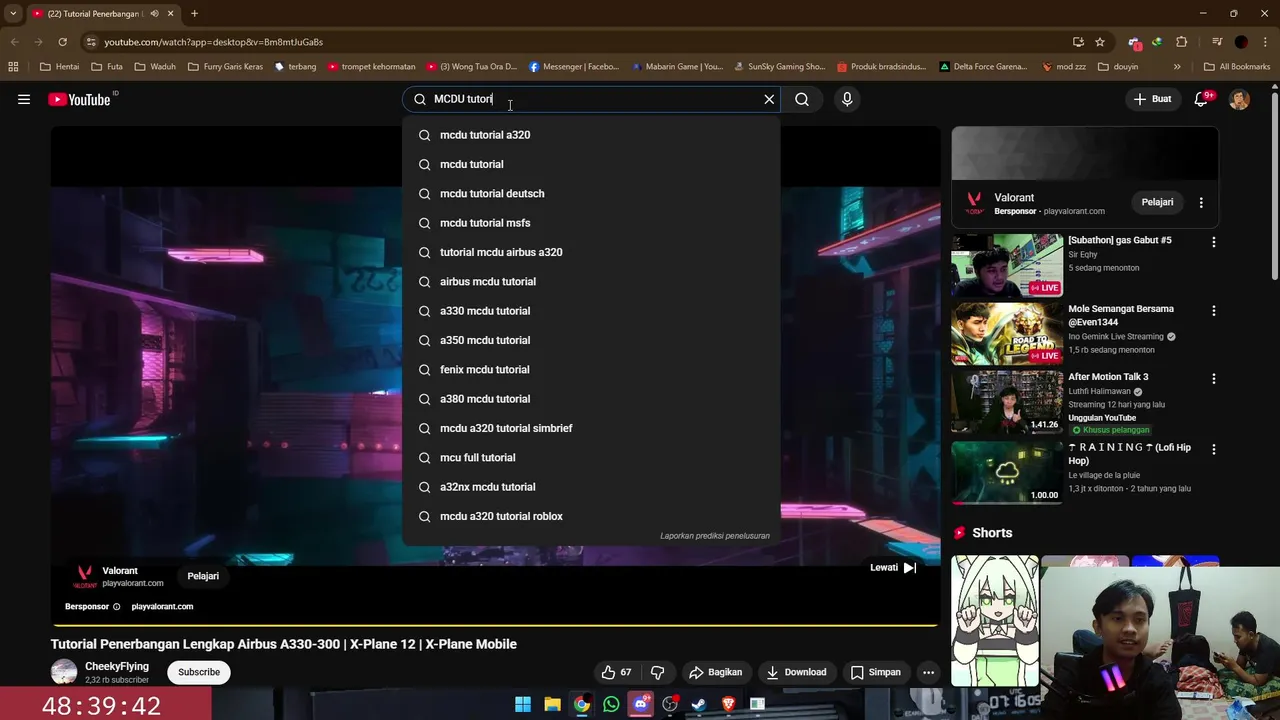Click the magnifier search button
The height and width of the screenshot is (720, 1280).
(802, 99)
